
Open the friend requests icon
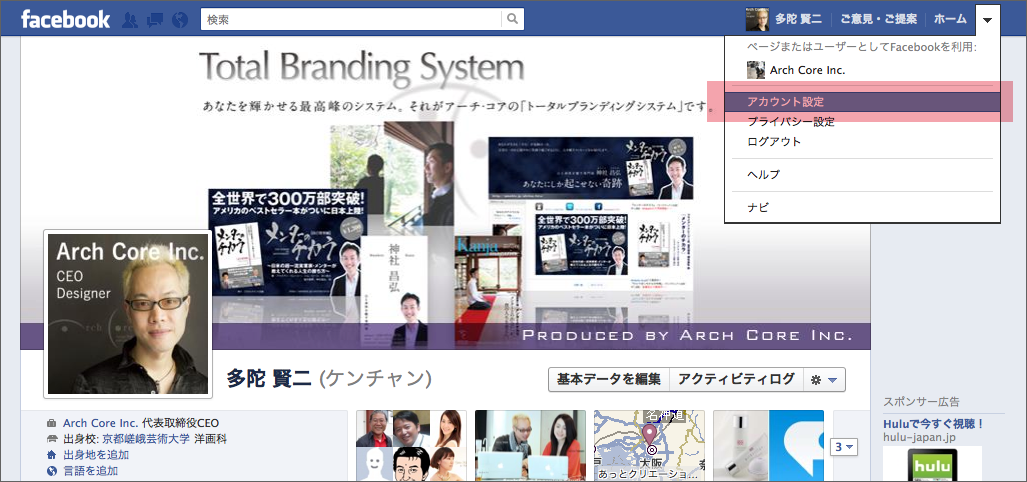(x=130, y=20)
